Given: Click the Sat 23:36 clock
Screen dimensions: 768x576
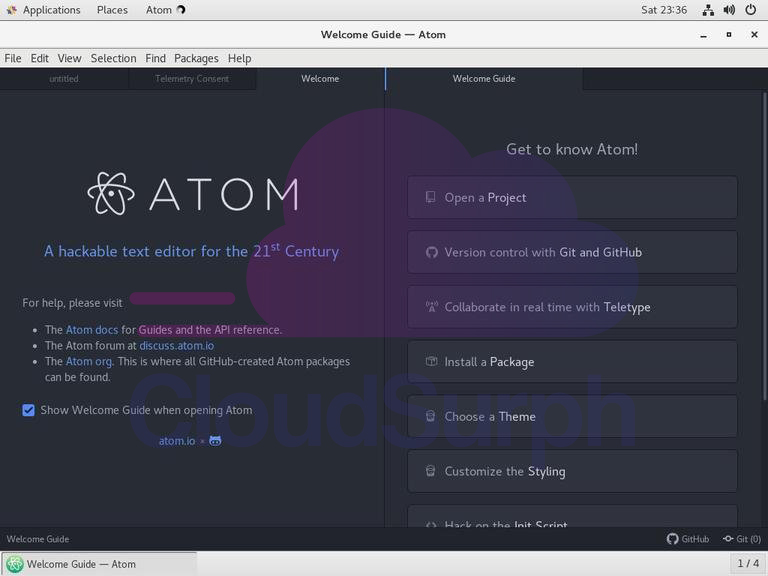Looking at the screenshot, I should [x=664, y=10].
